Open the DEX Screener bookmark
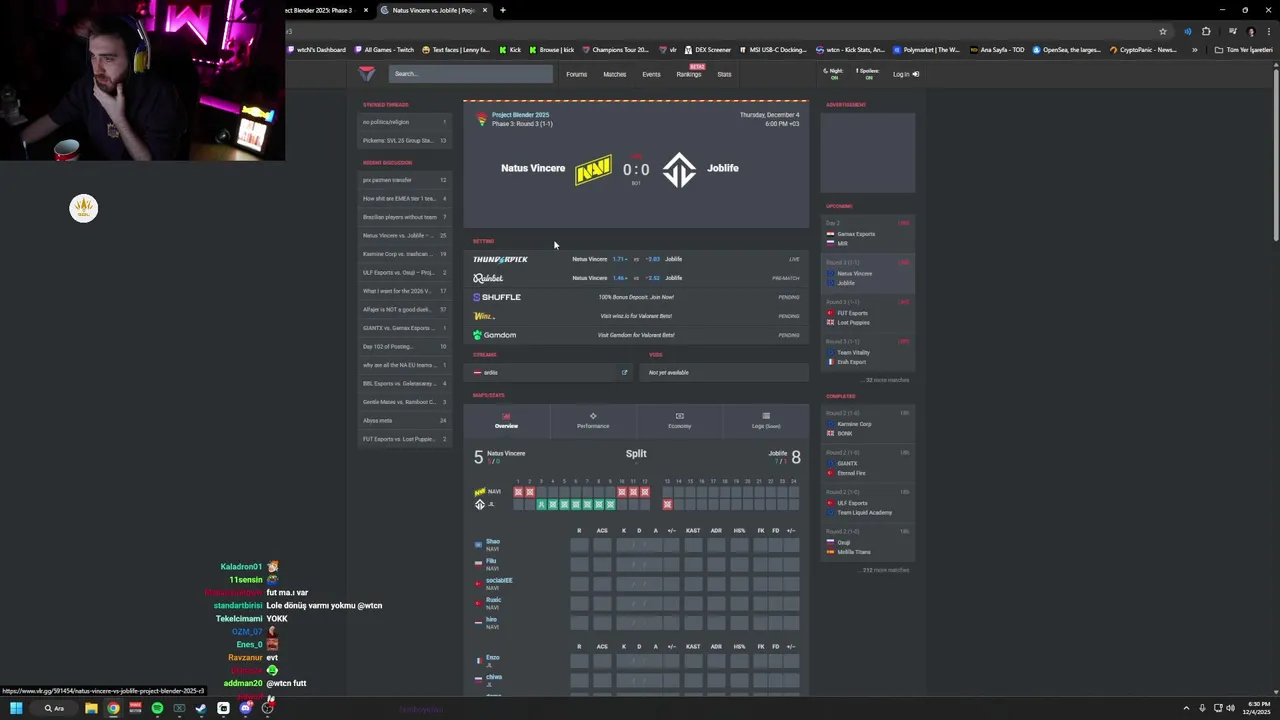 click(x=708, y=50)
